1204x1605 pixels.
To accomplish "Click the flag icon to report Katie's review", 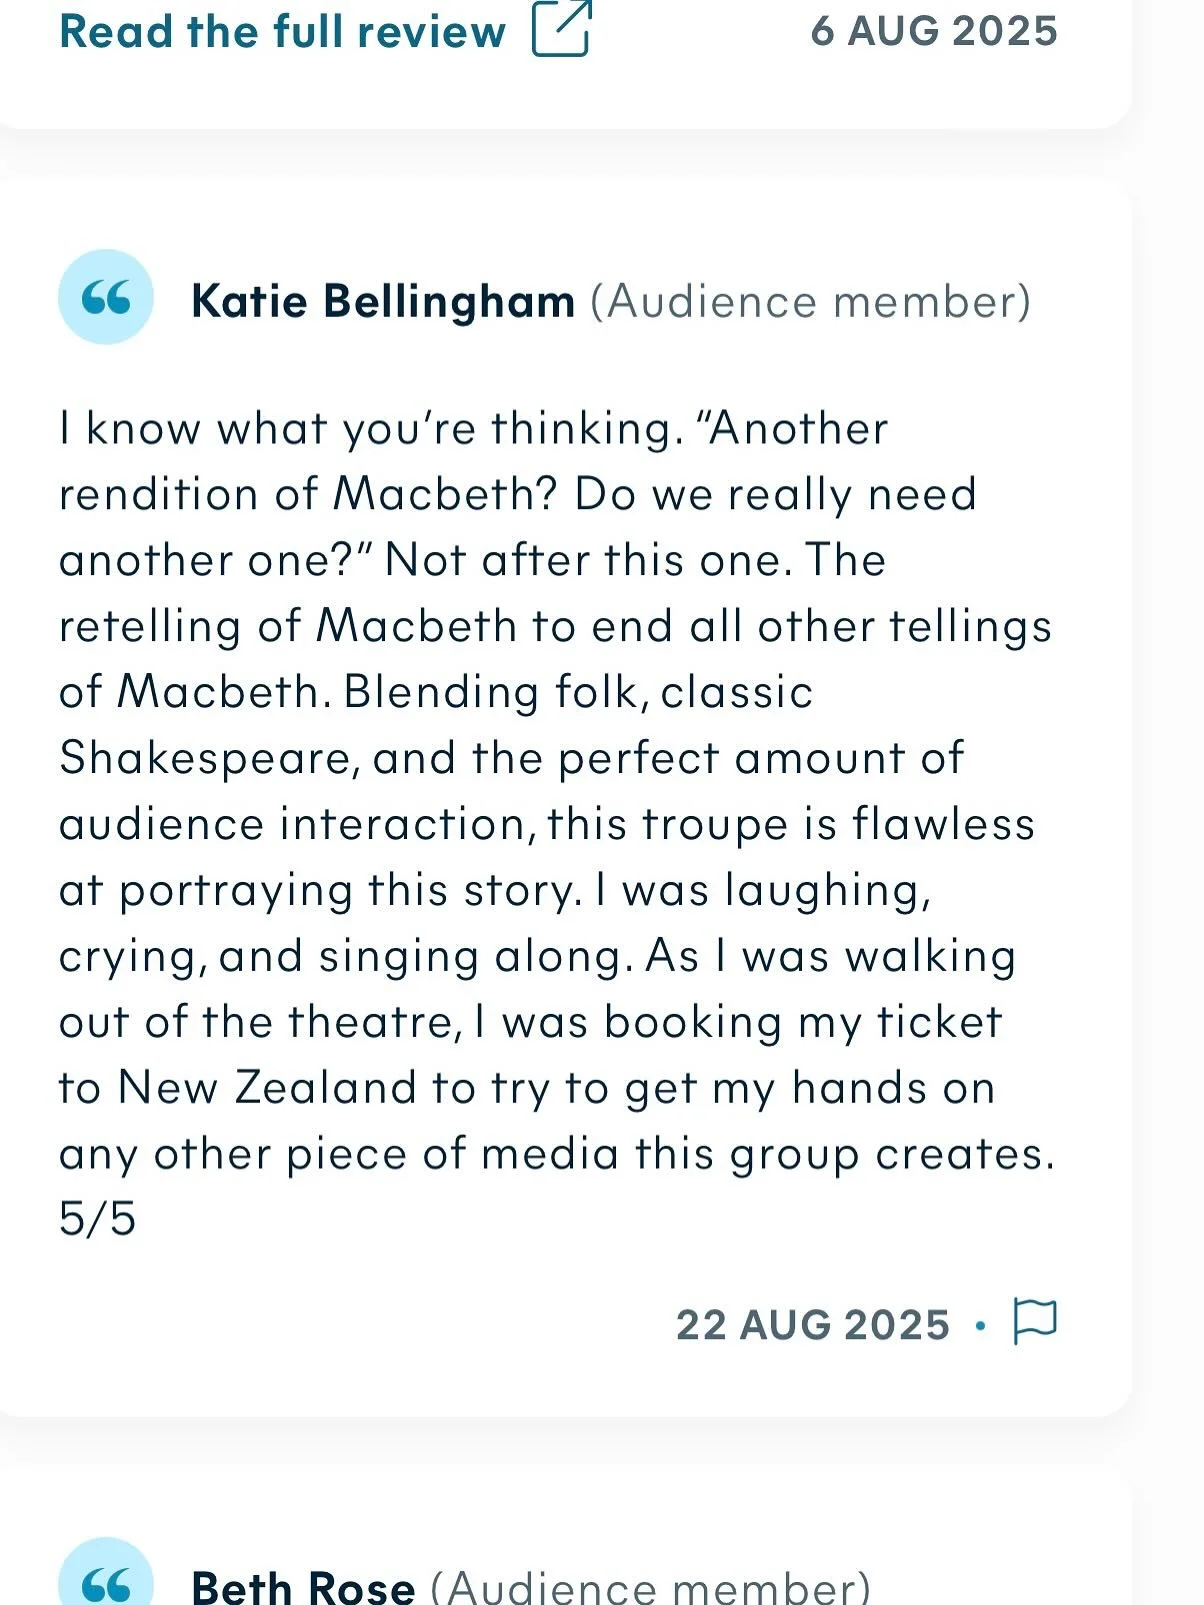I will [1034, 1323].
